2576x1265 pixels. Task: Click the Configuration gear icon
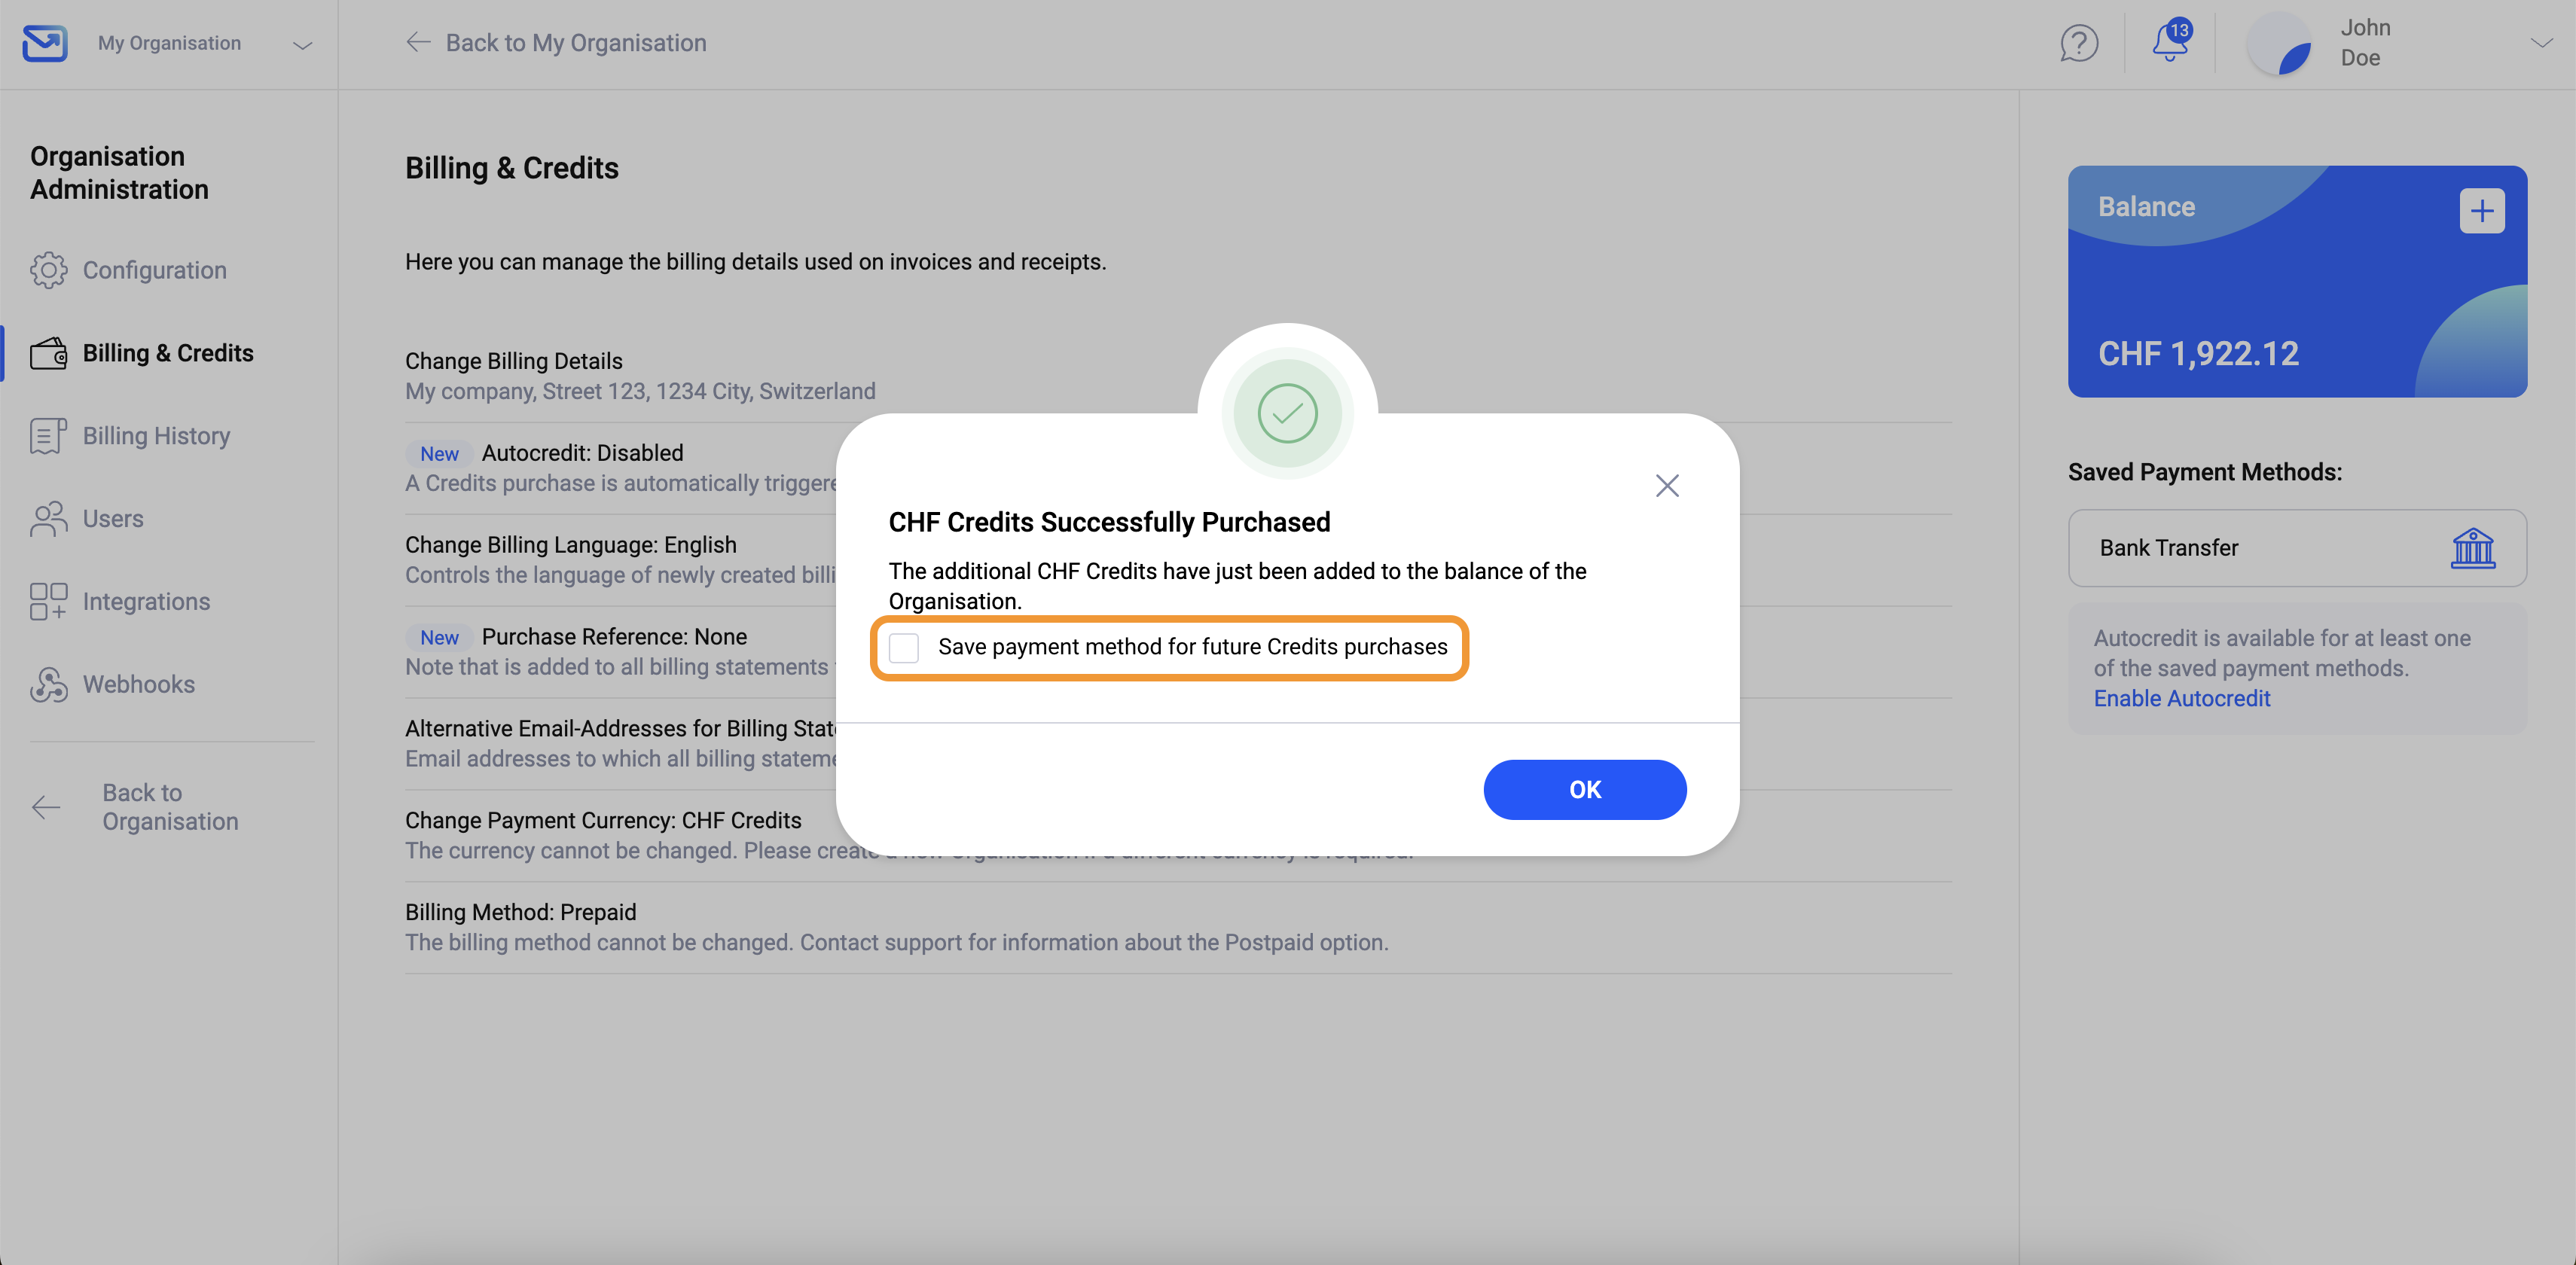coord(48,270)
